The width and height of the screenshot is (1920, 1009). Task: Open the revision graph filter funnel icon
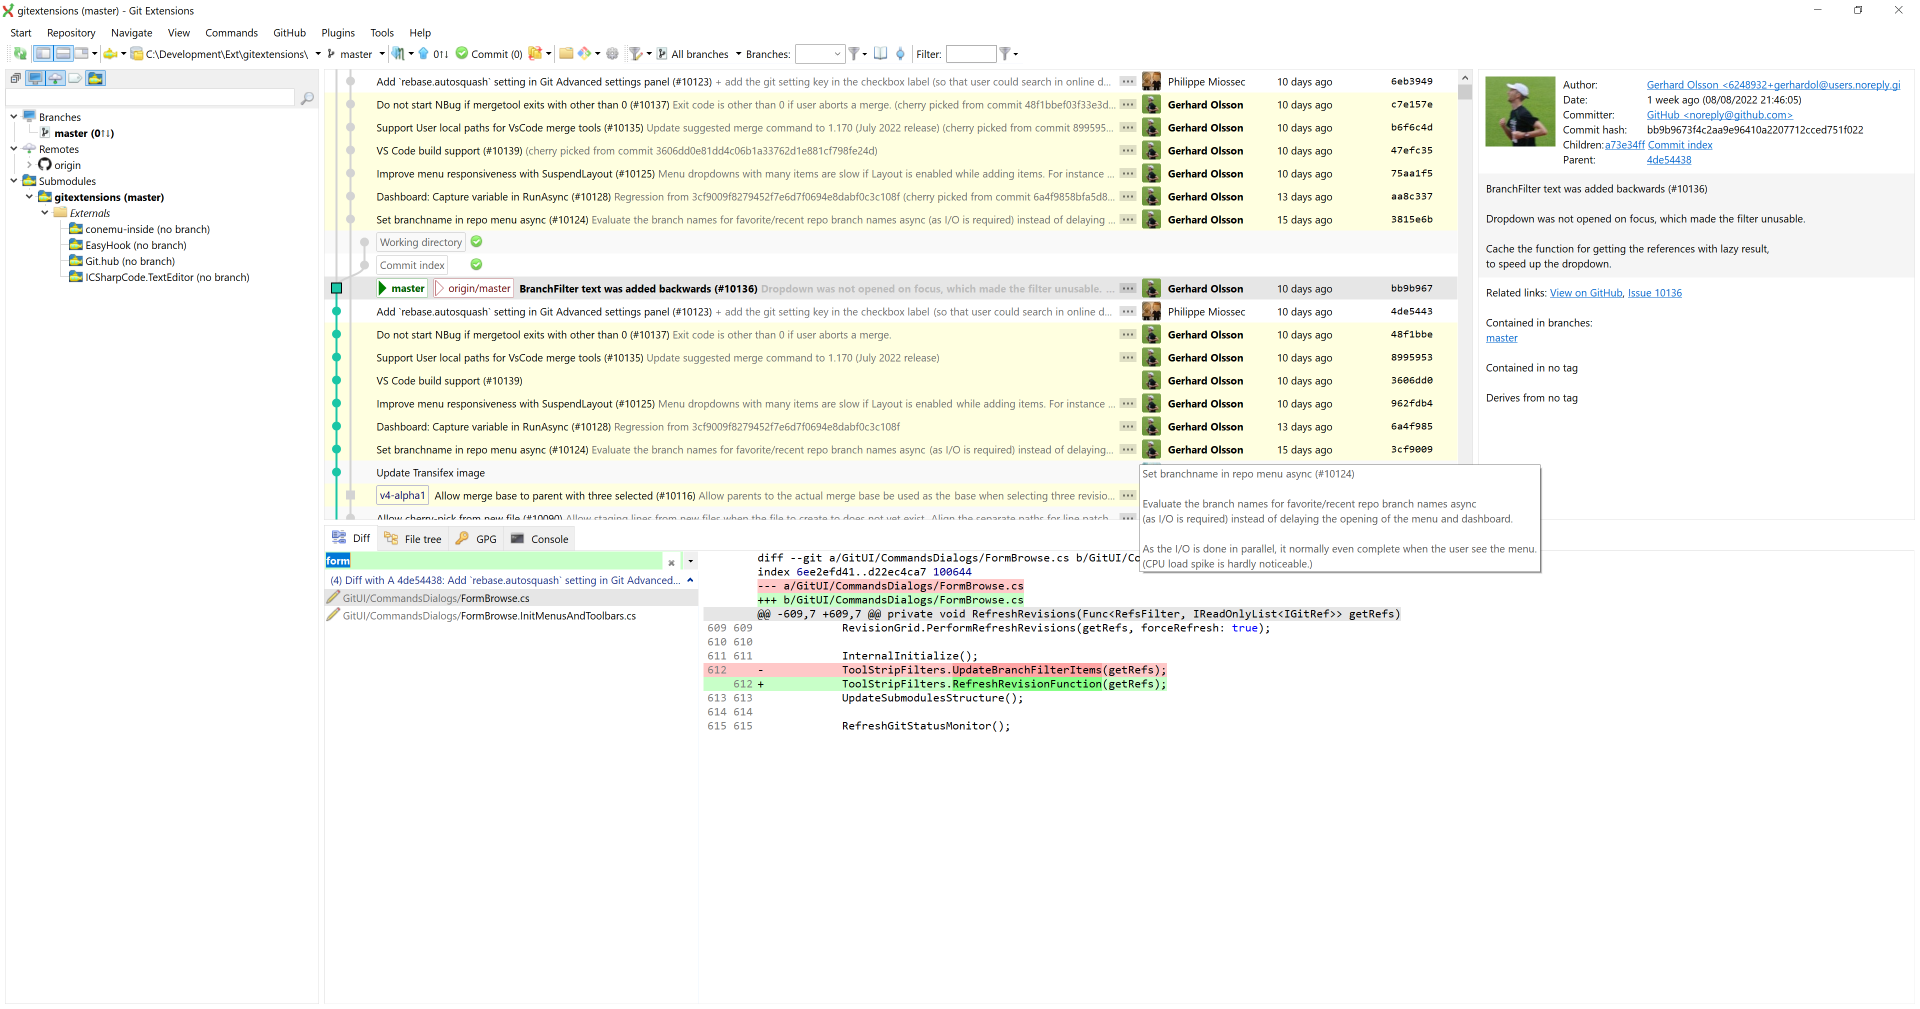point(637,54)
